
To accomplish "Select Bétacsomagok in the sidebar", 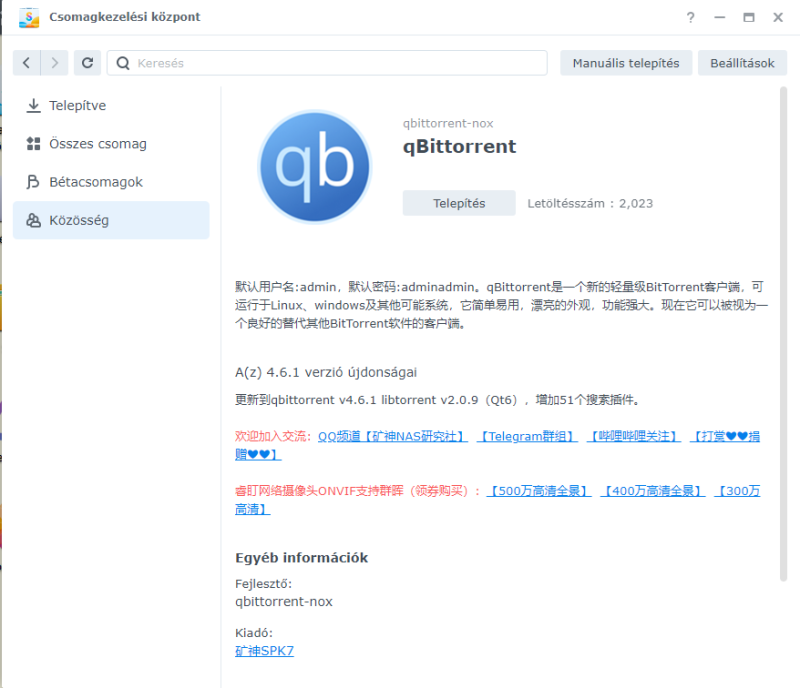I will [111, 182].
